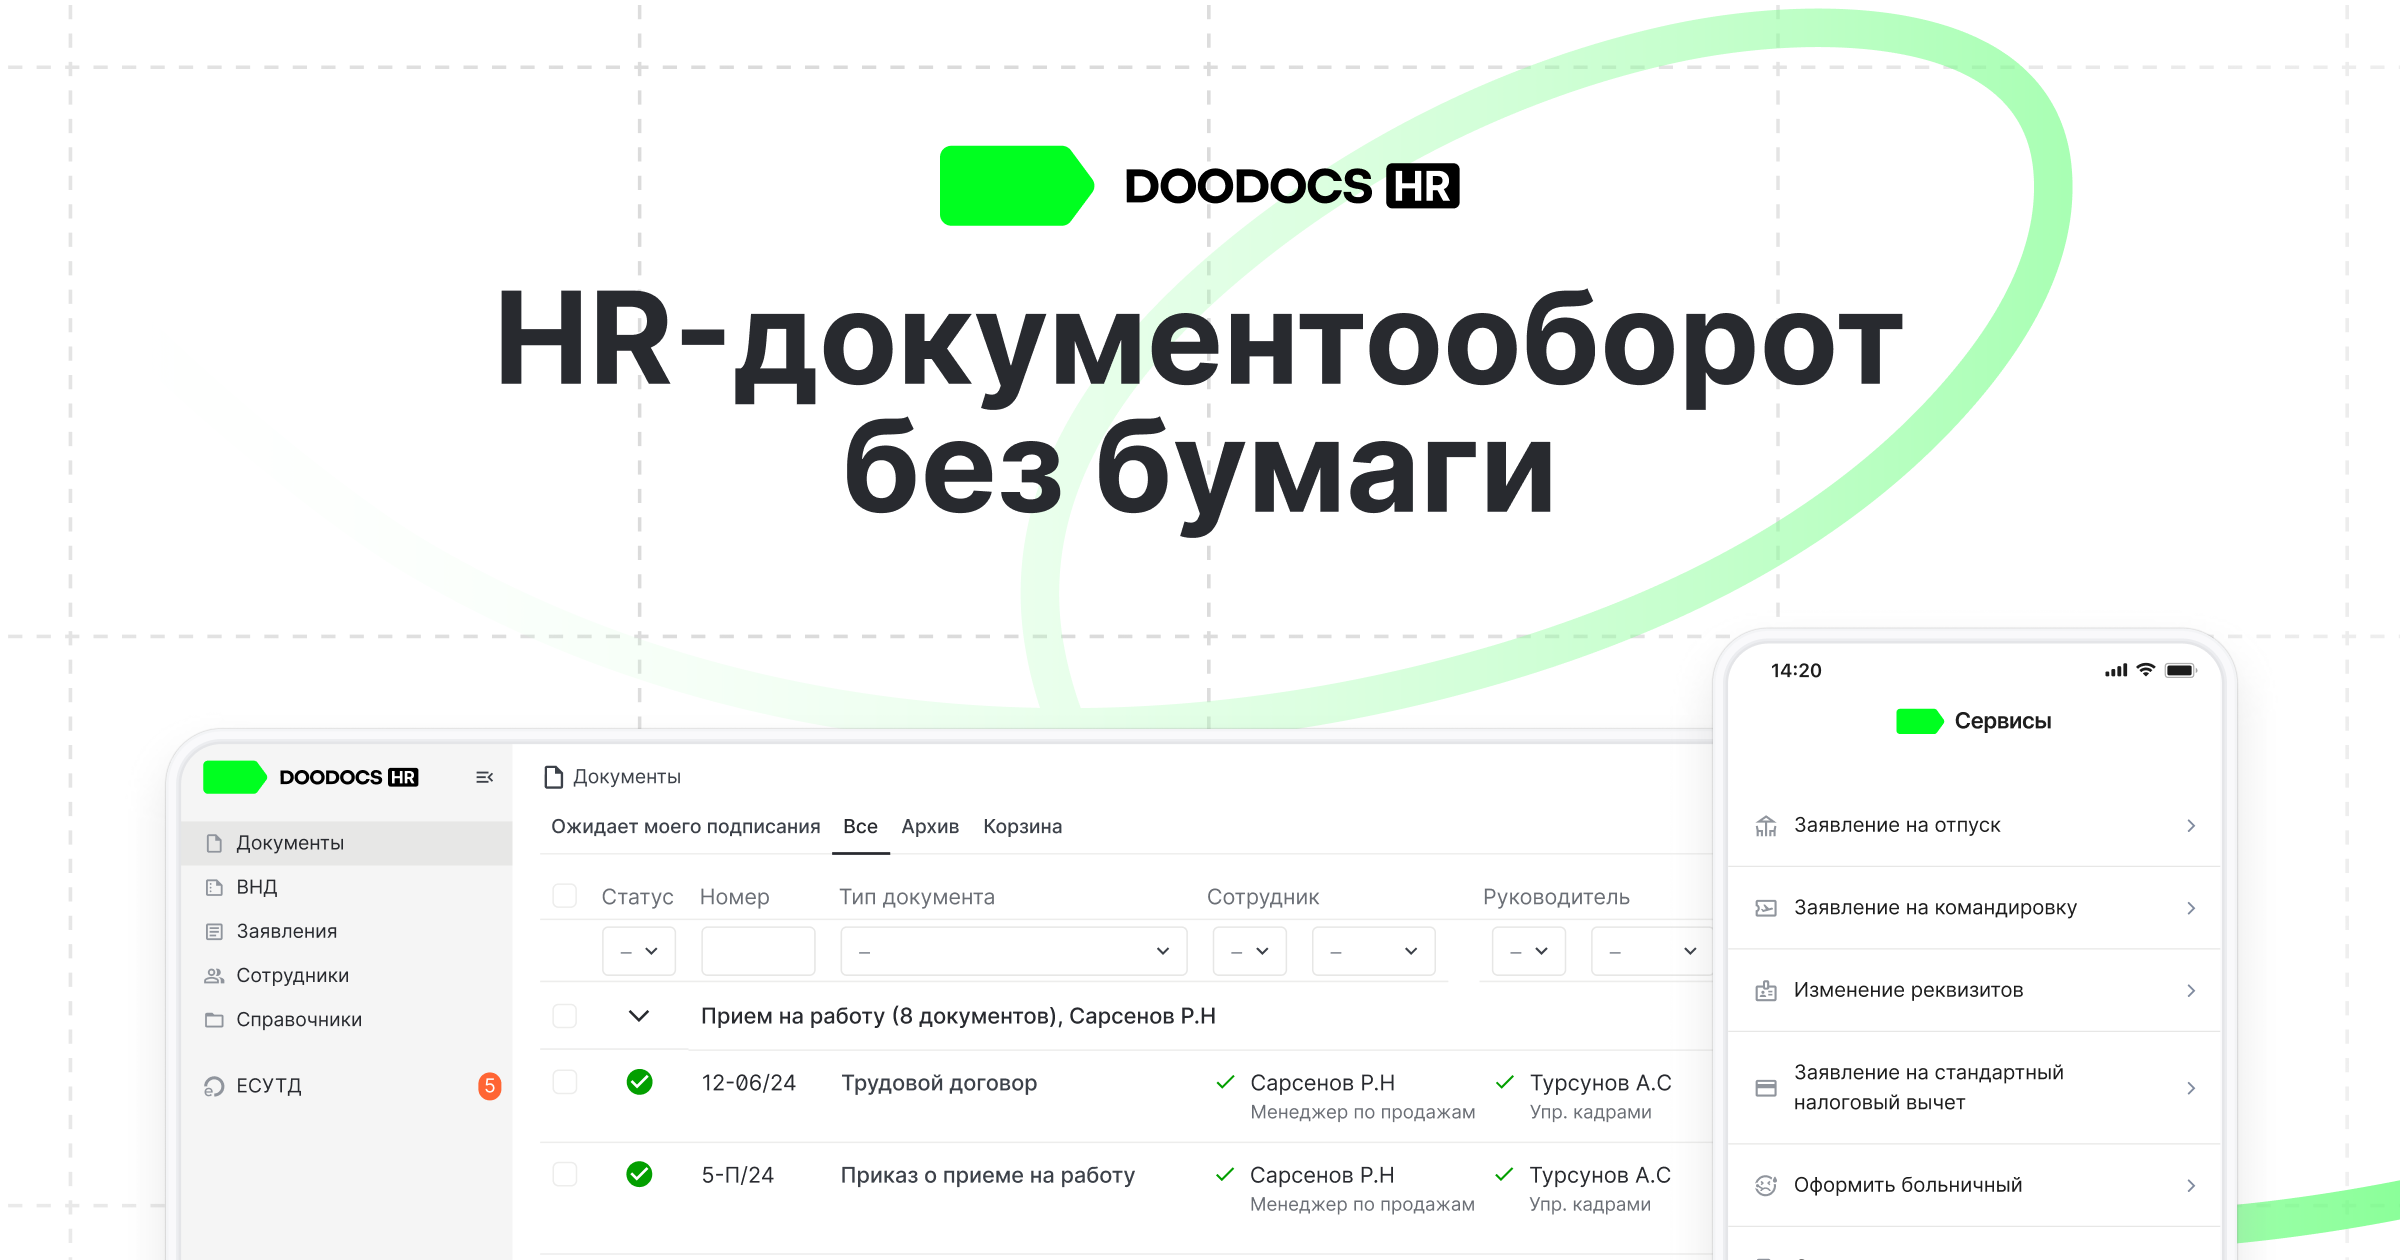2400x1260 pixels.
Task: Click the Номер filter input field
Action: [757, 950]
